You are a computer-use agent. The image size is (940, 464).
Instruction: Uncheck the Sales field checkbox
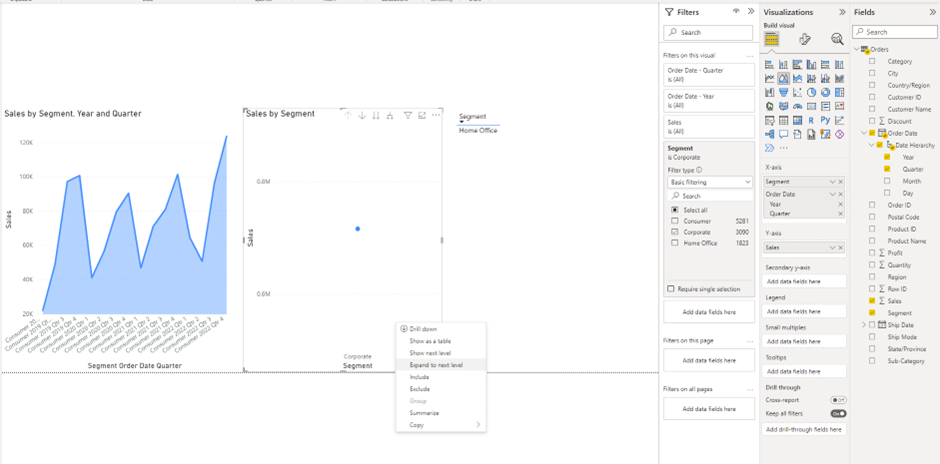click(872, 301)
